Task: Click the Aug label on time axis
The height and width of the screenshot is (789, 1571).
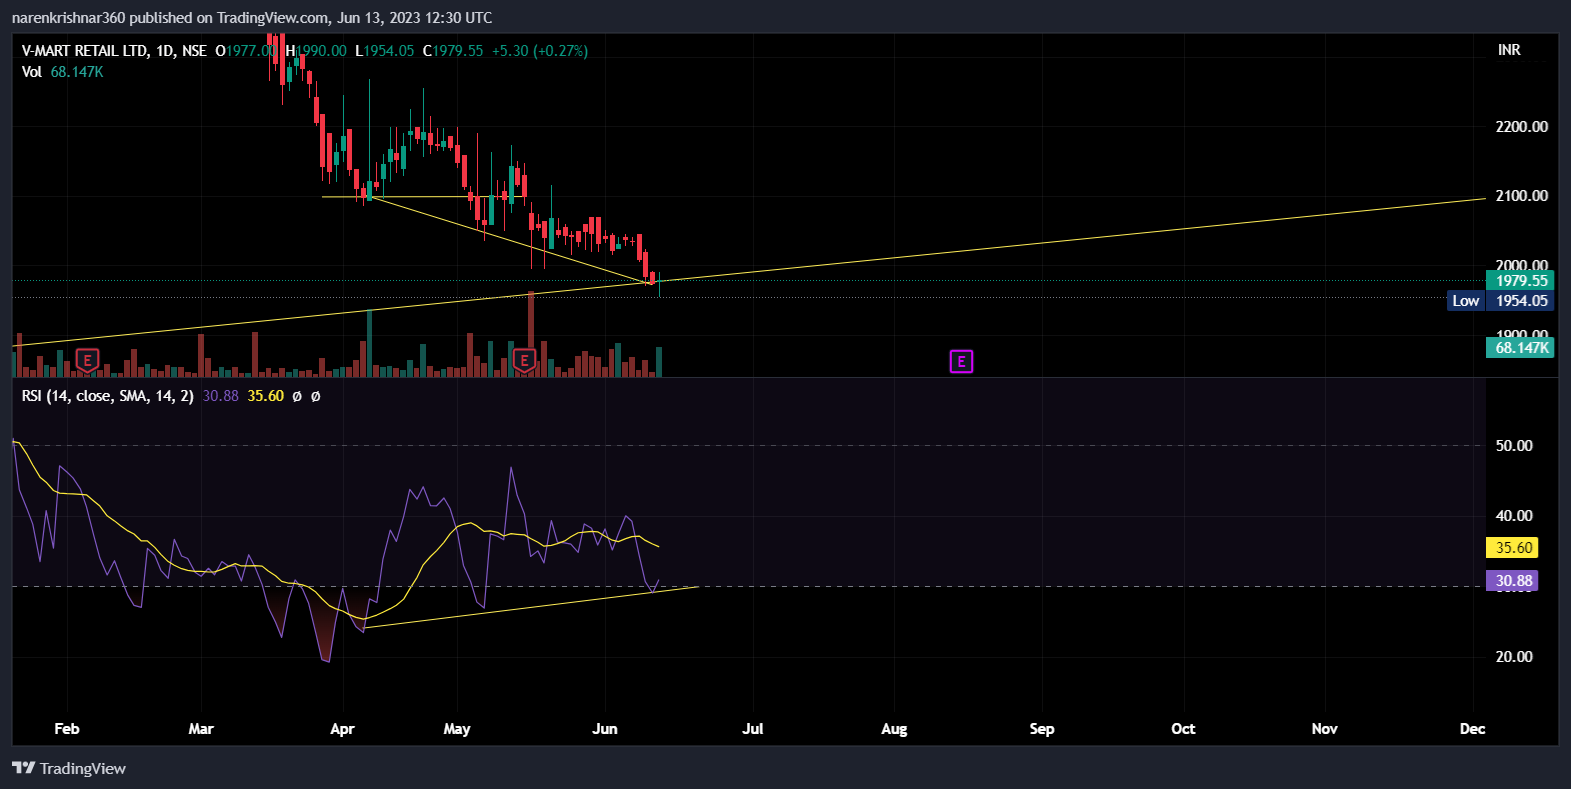Action: tap(894, 729)
